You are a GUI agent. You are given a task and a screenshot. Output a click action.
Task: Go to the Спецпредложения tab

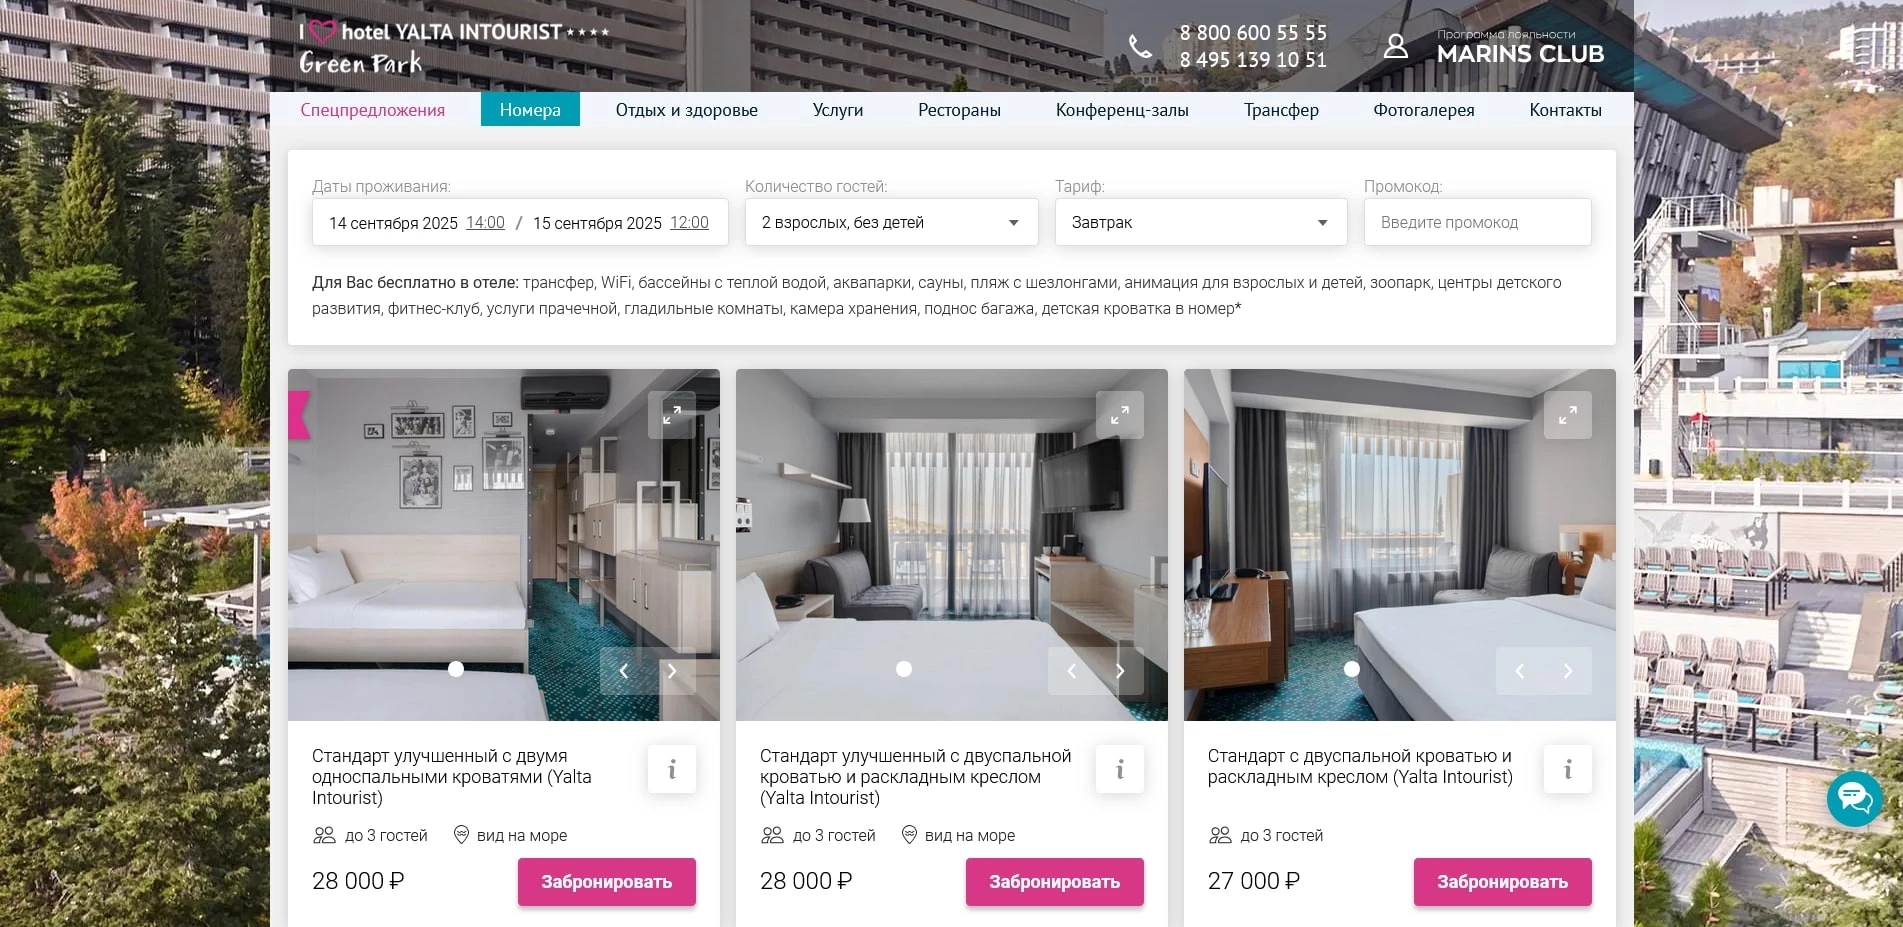coord(373,110)
